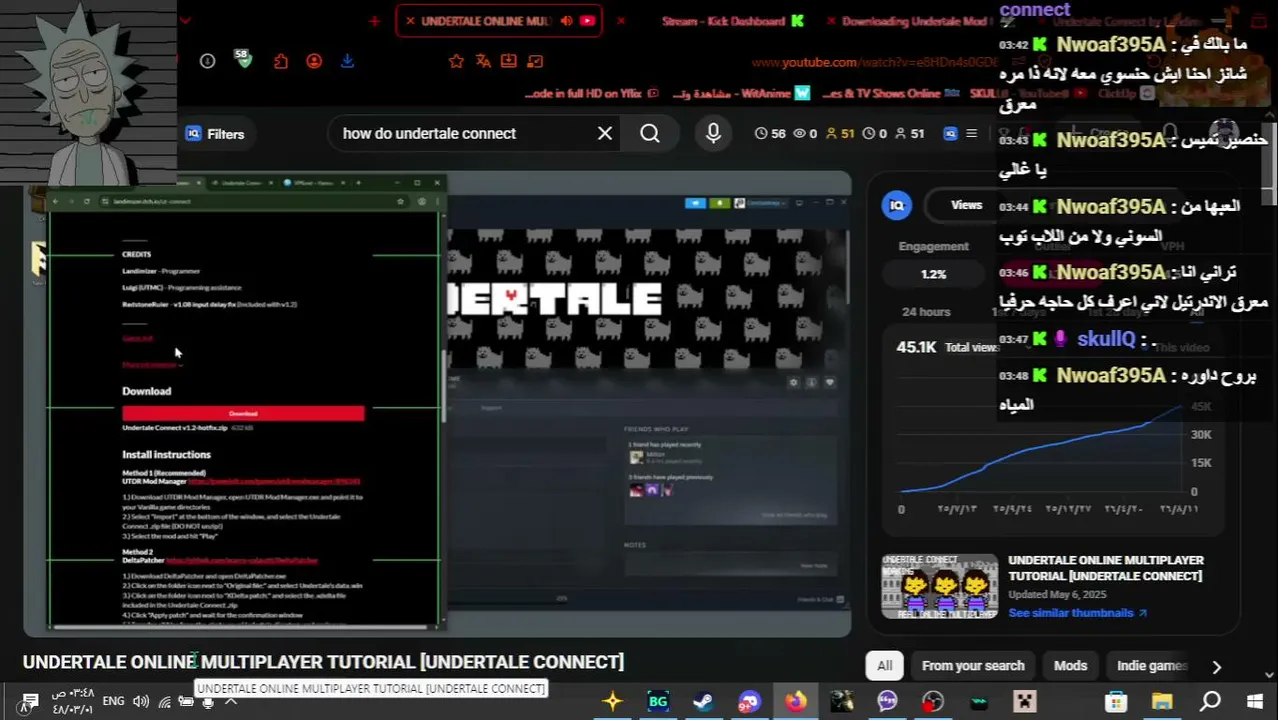Select the 24 hours time range
The height and width of the screenshot is (720, 1278).
coord(926,312)
